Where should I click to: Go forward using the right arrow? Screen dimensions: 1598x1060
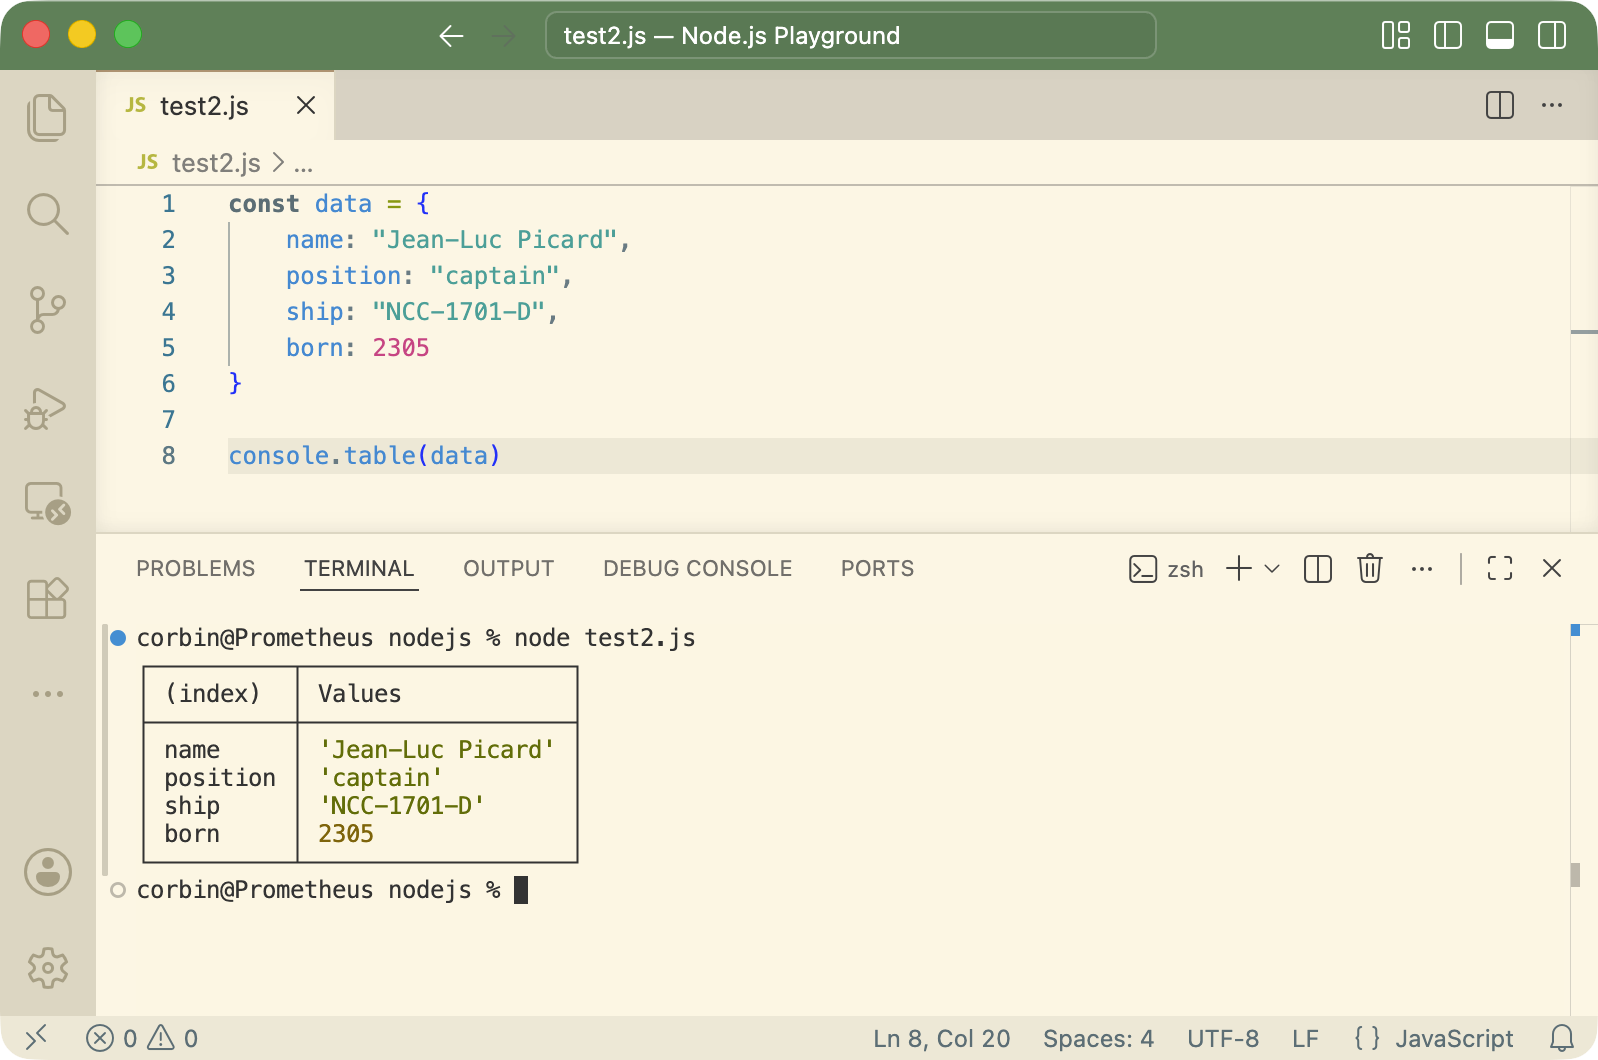click(503, 36)
